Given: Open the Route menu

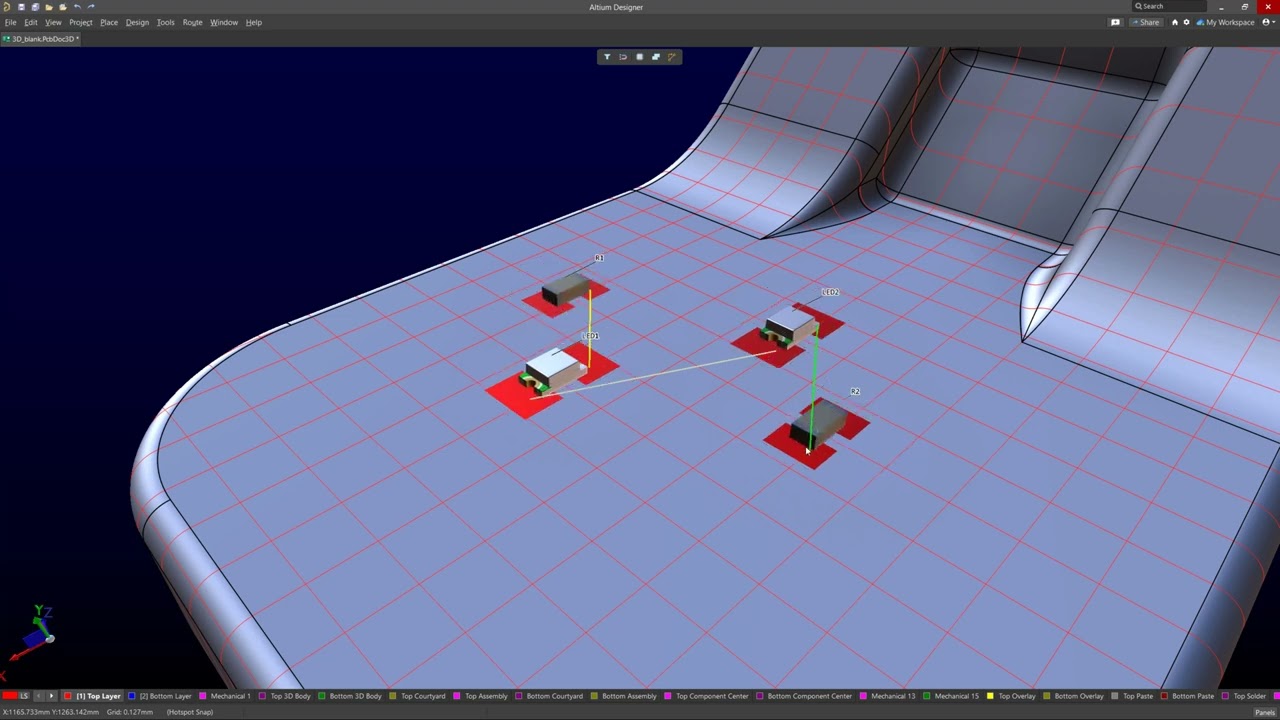Looking at the screenshot, I should (x=192, y=22).
